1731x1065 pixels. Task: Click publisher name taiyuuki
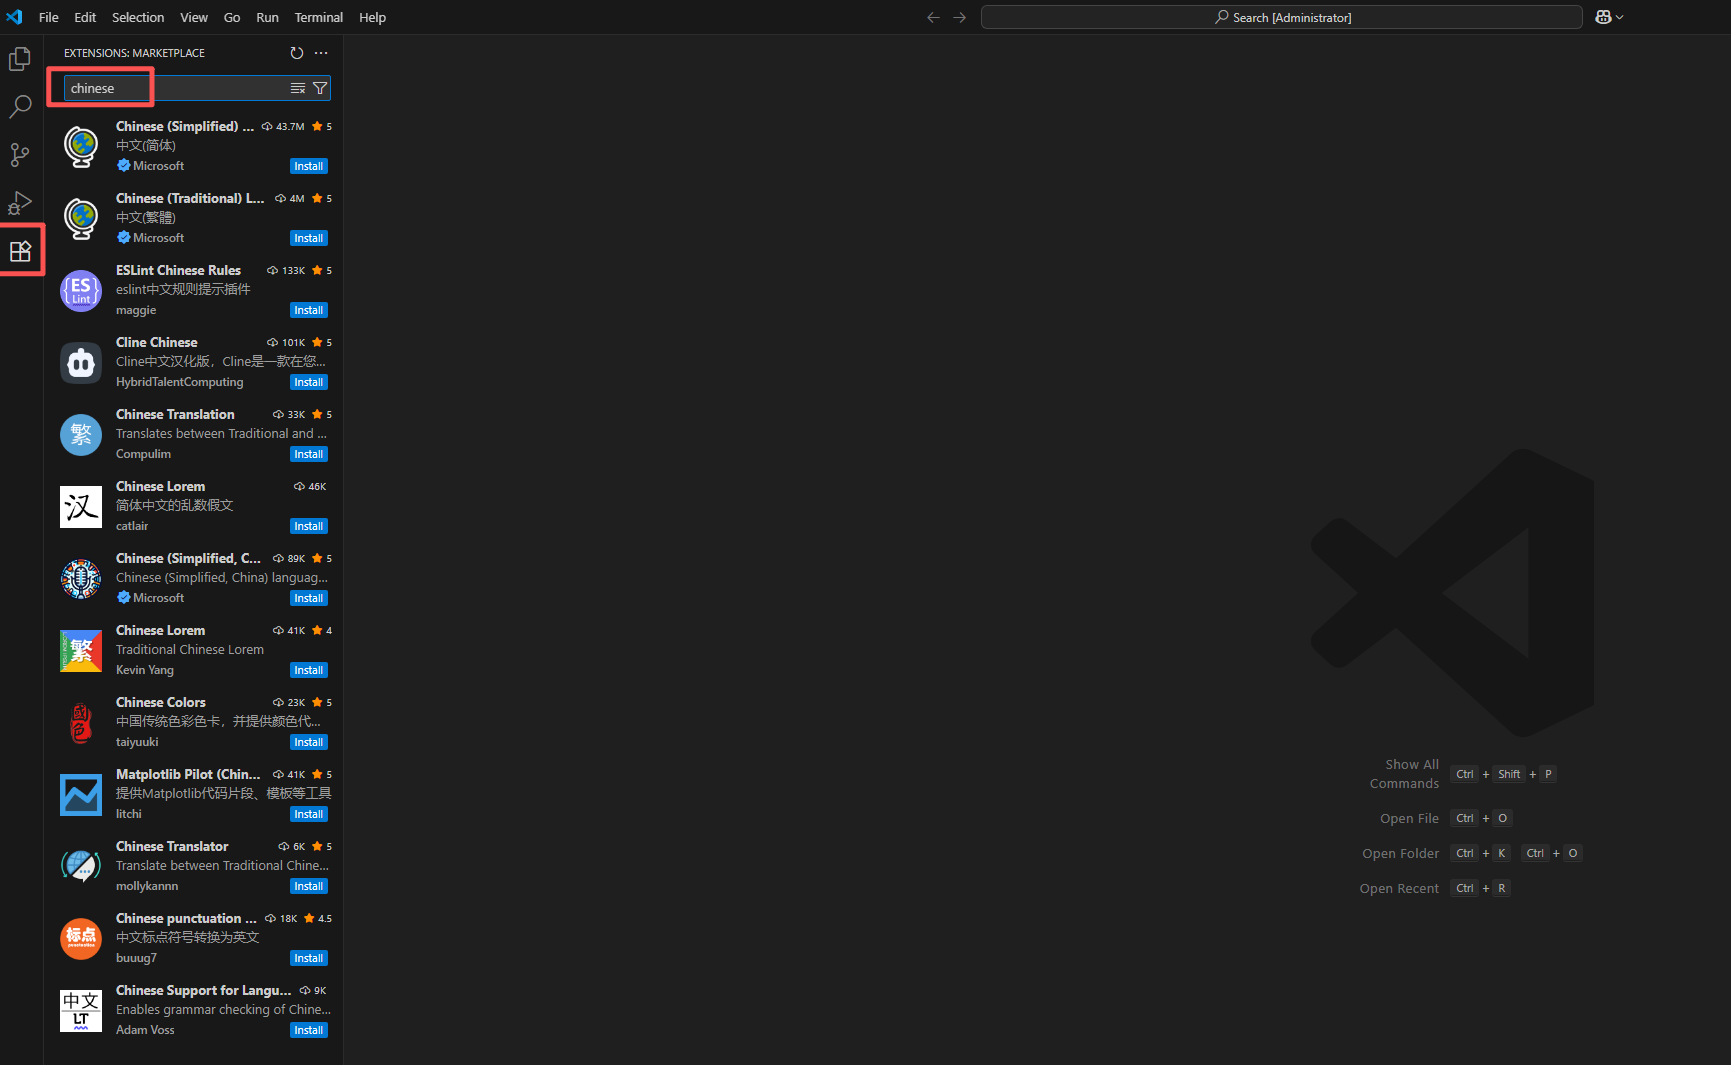pyautogui.click(x=137, y=742)
